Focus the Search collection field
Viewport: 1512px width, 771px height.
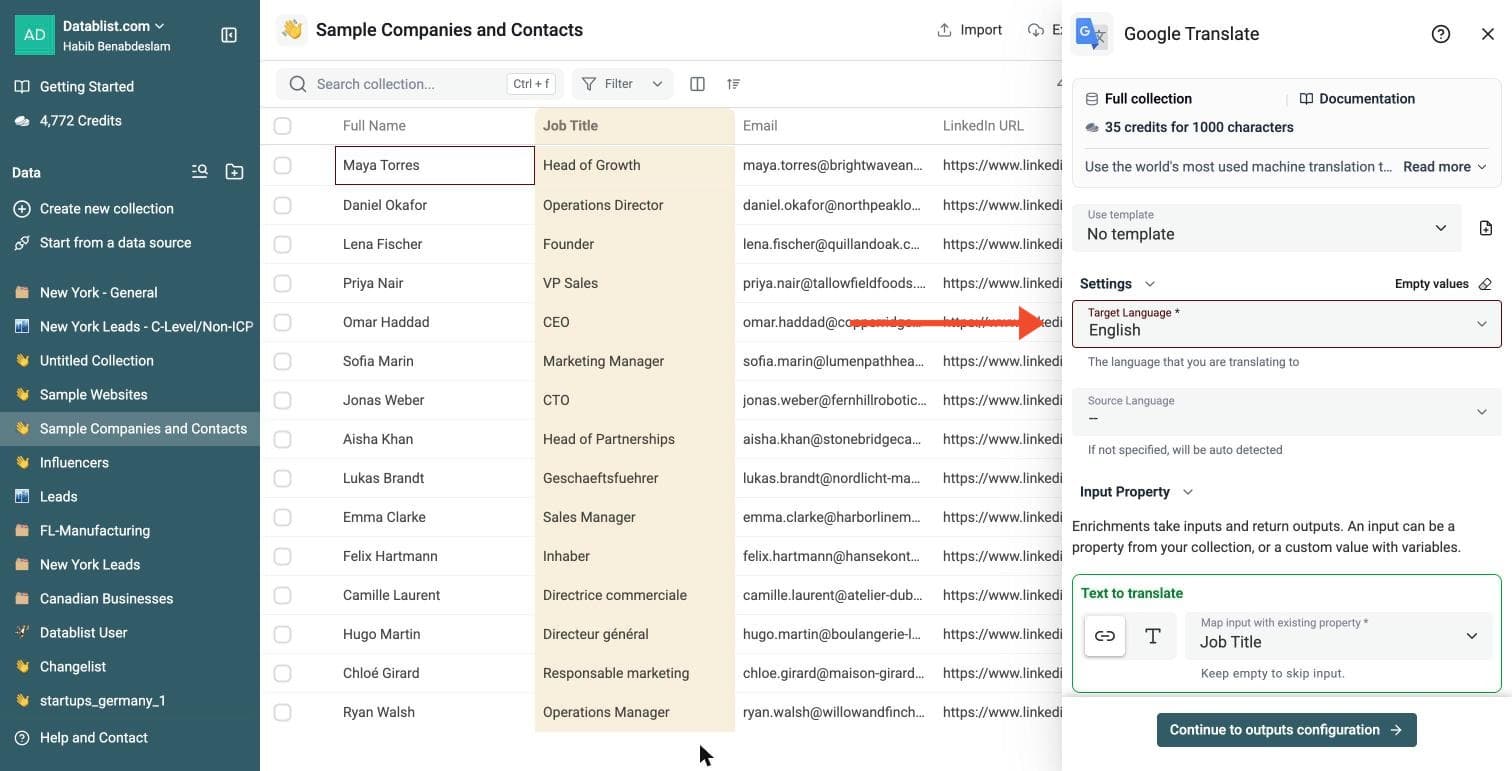coord(420,84)
